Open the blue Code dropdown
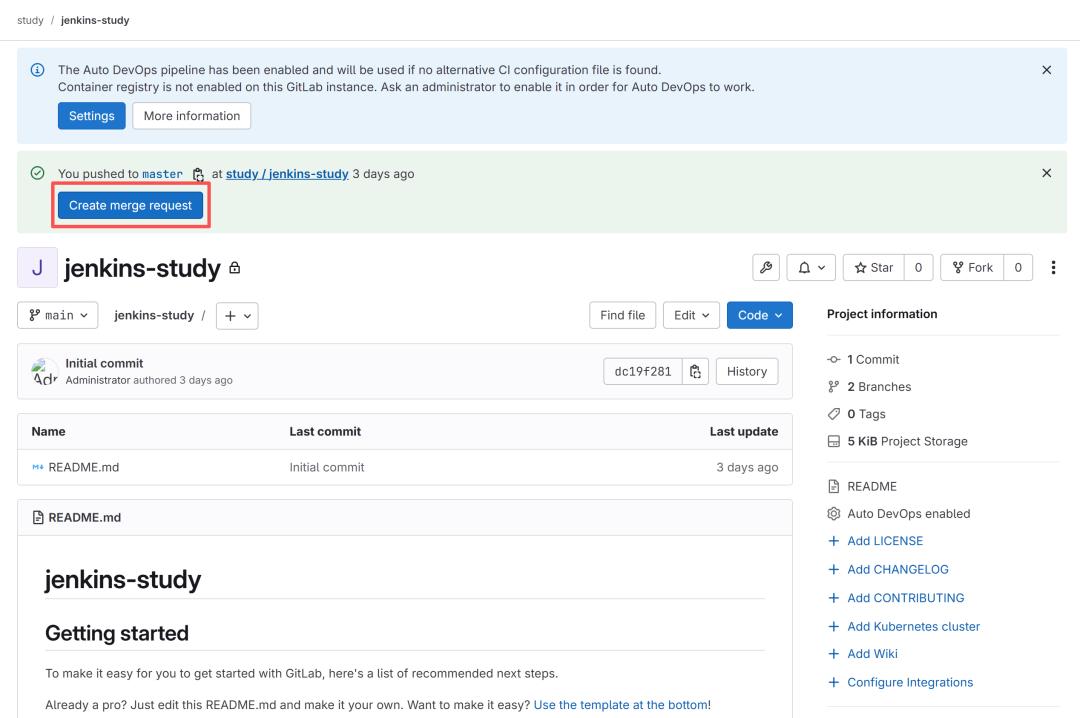1080x718 pixels. pyautogui.click(x=759, y=314)
